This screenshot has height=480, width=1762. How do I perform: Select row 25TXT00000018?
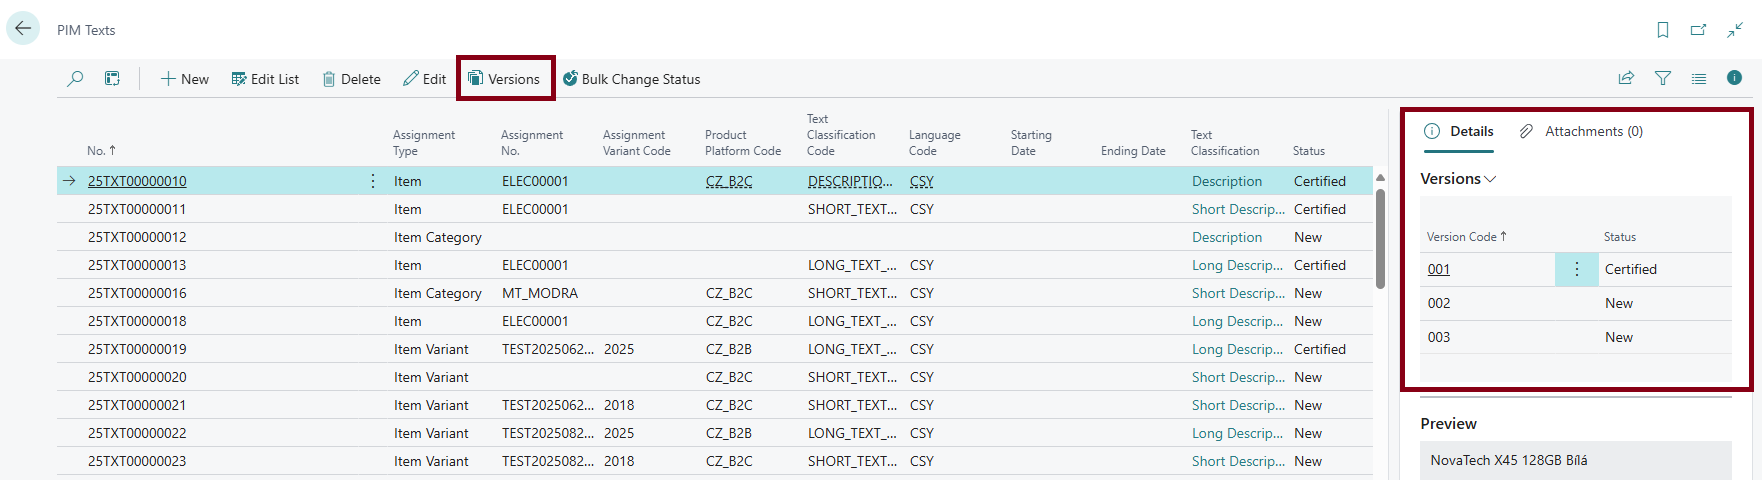point(714,321)
